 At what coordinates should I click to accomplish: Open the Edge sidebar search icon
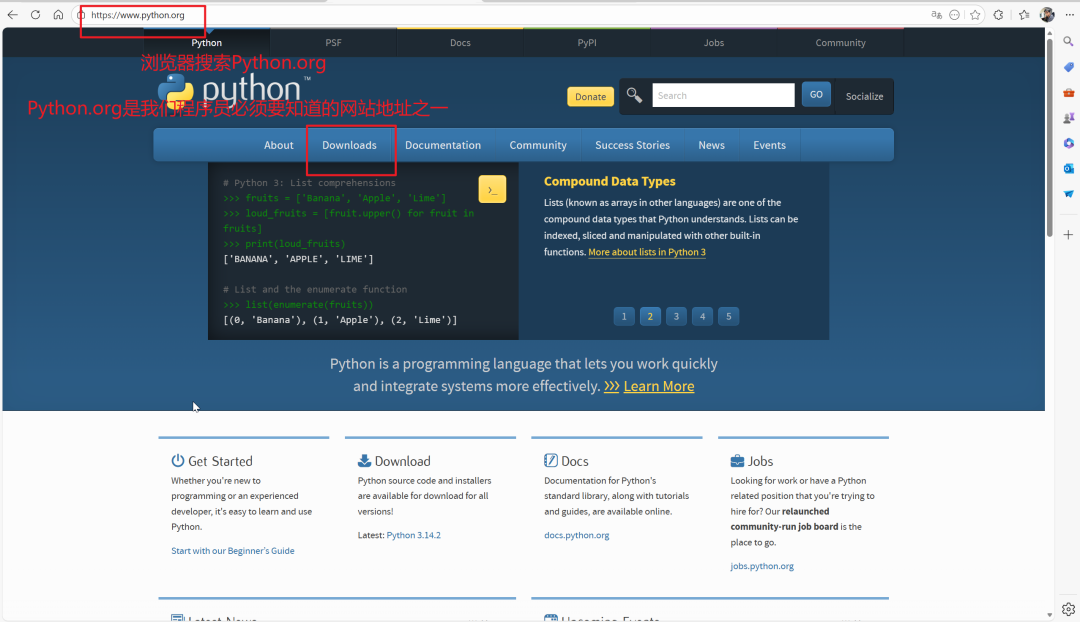pyautogui.click(x=1068, y=41)
